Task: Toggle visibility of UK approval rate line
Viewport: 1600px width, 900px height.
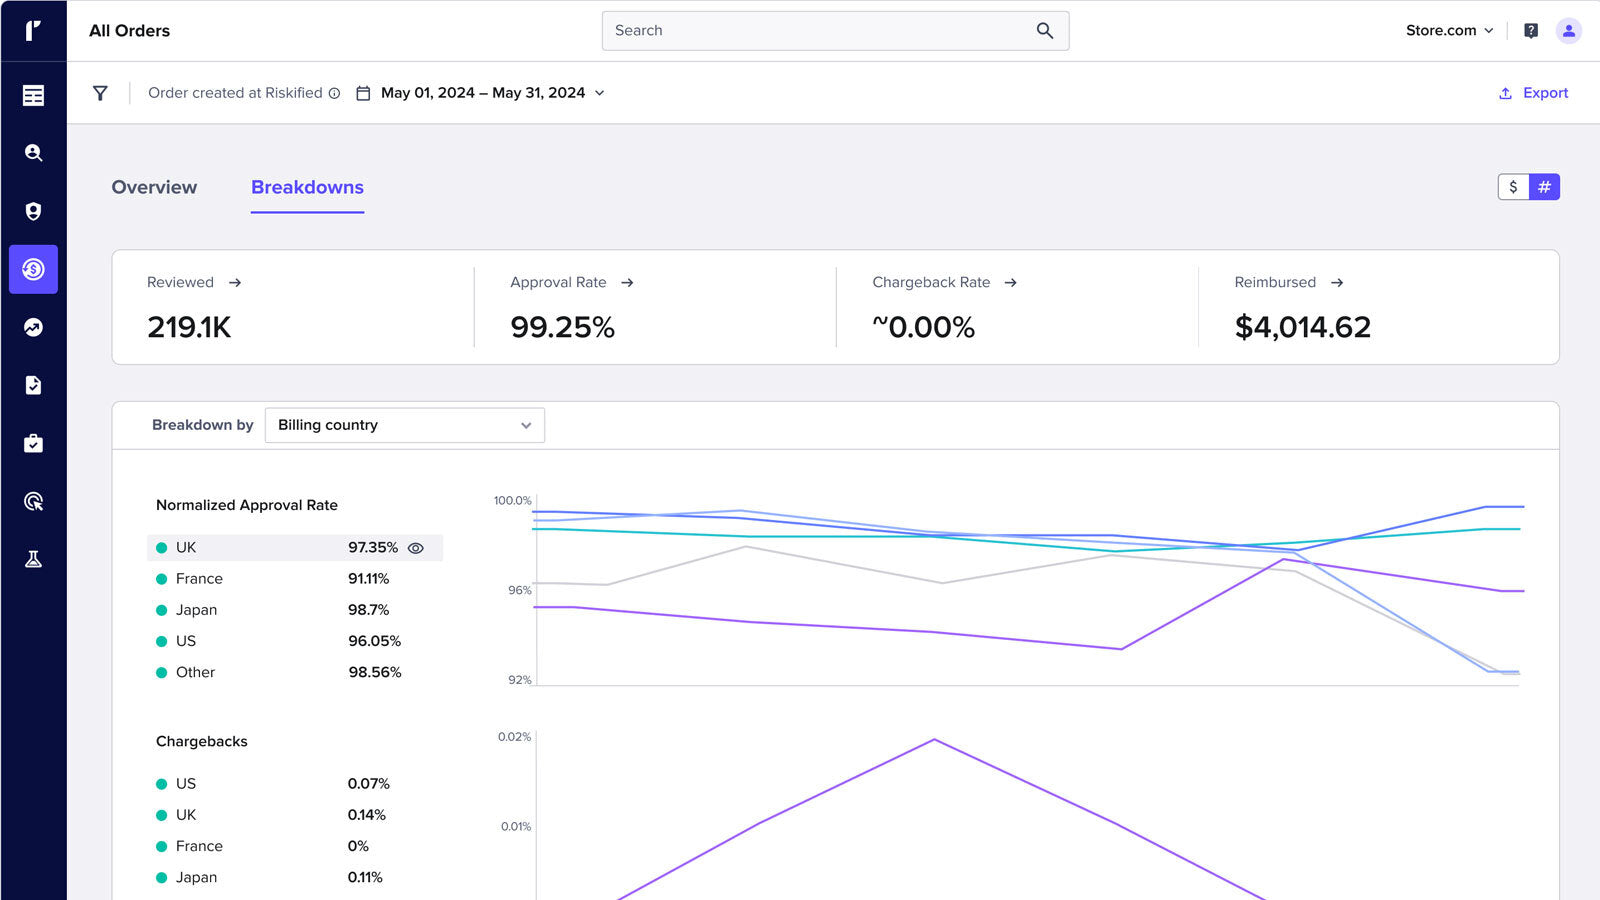Action: (417, 547)
